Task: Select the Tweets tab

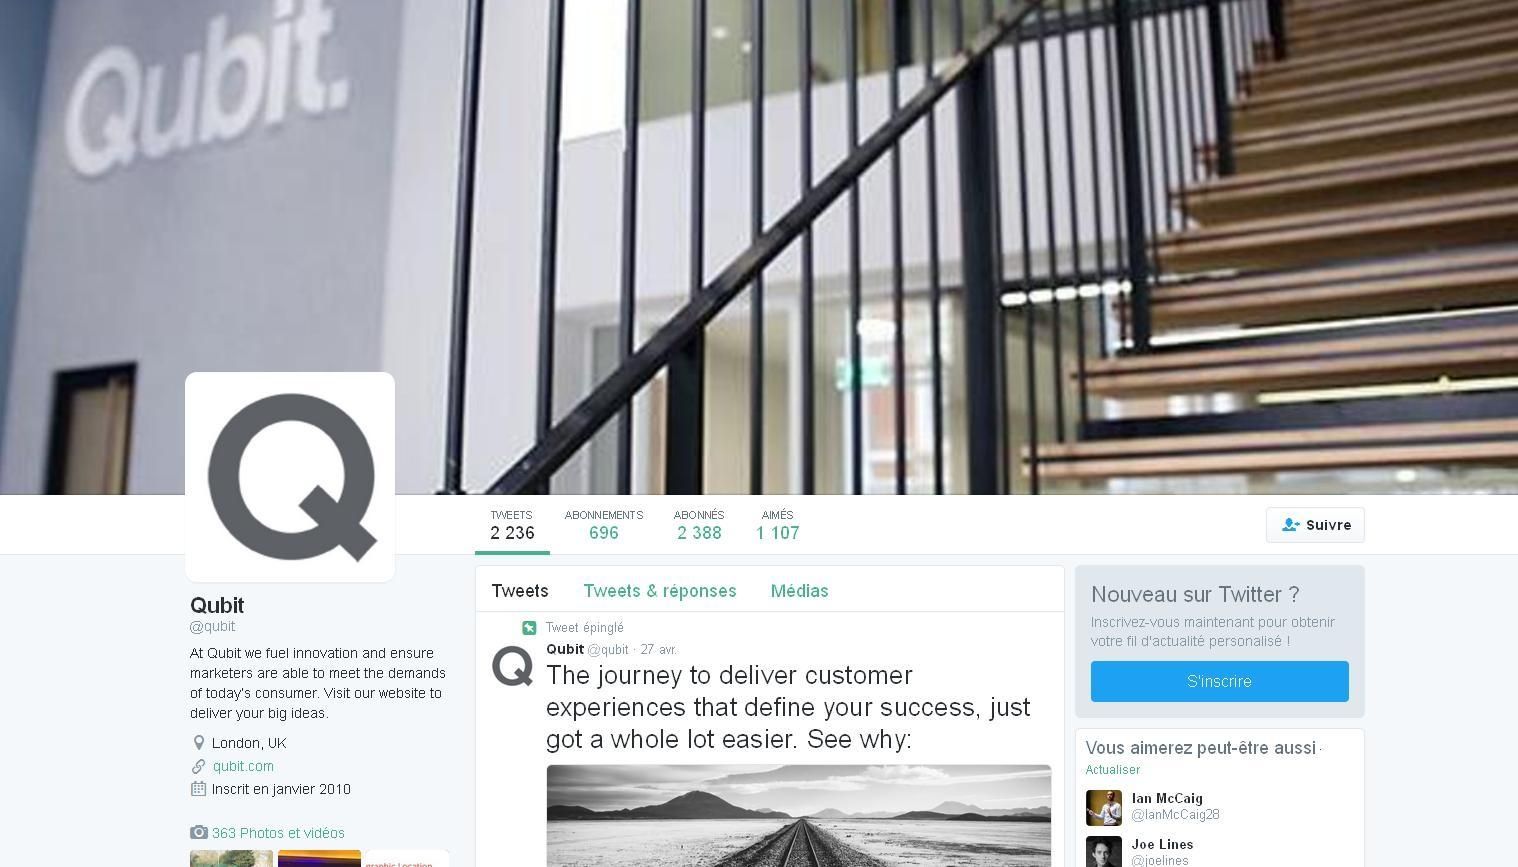Action: pyautogui.click(x=520, y=591)
